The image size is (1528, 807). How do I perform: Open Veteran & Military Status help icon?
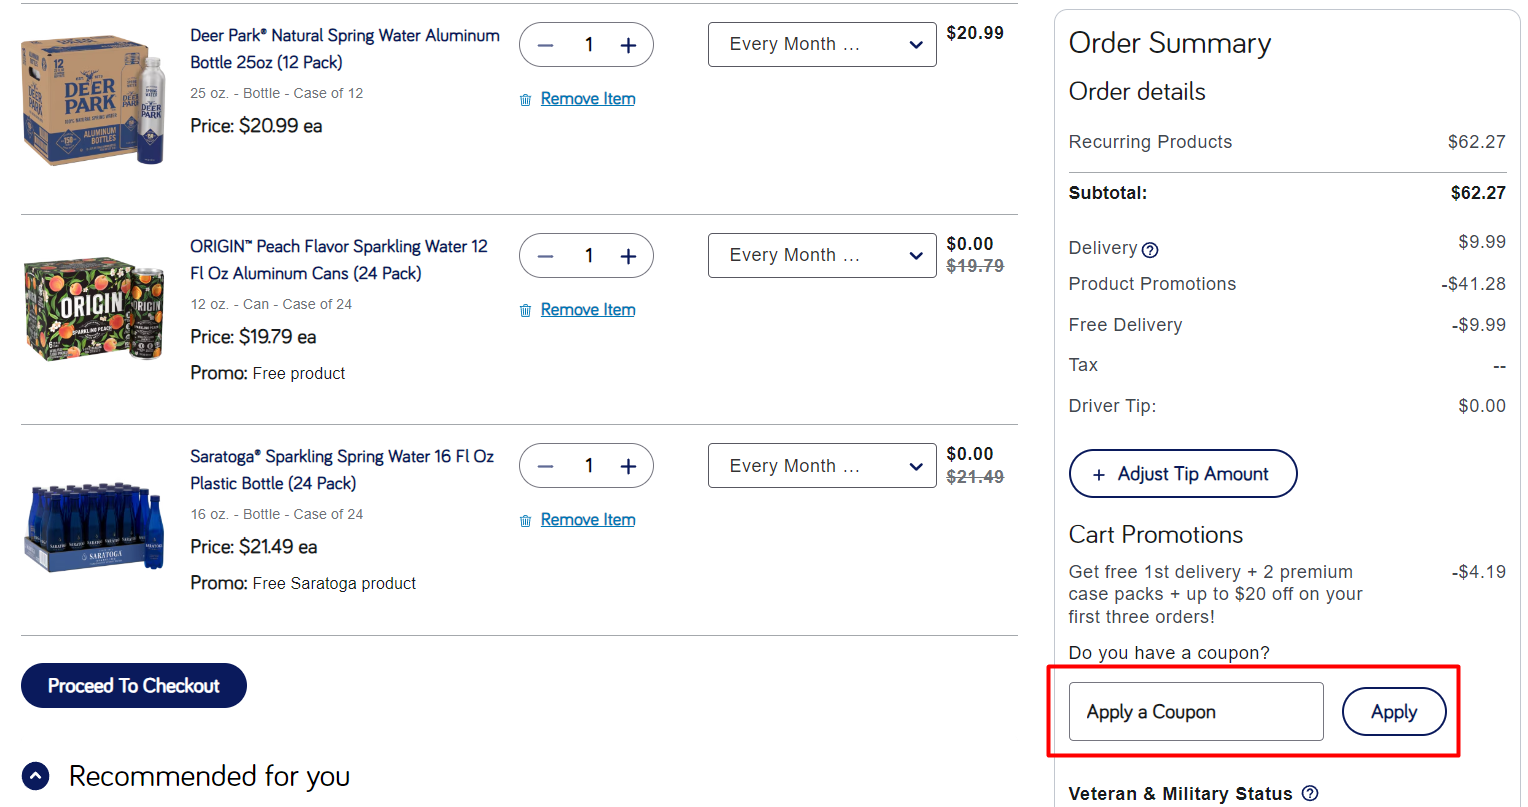point(1310,793)
